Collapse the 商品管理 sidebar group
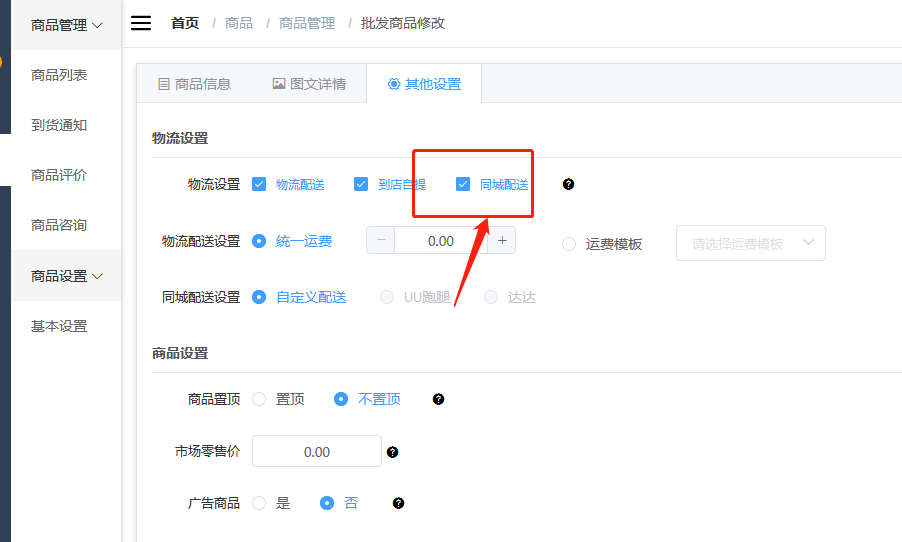This screenshot has height=542, width=902. 67,25
